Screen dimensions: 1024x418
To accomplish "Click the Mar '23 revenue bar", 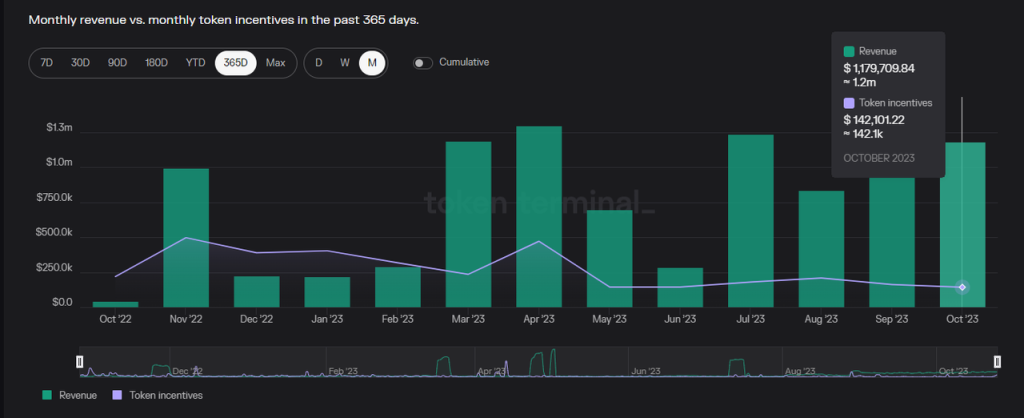I will [468, 224].
